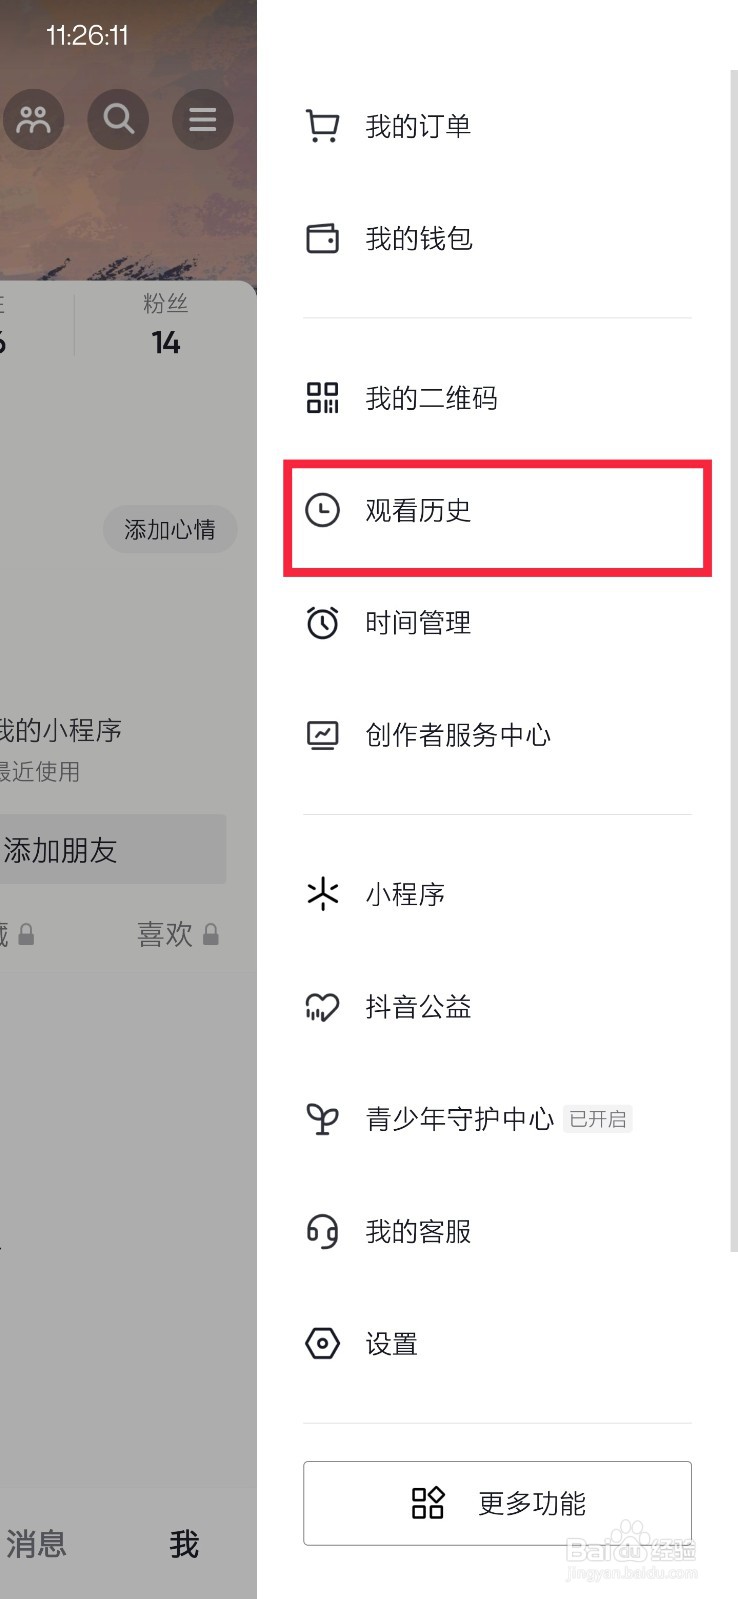
Task: Open 我的钱包 wallet entry
Action: [x=417, y=239]
